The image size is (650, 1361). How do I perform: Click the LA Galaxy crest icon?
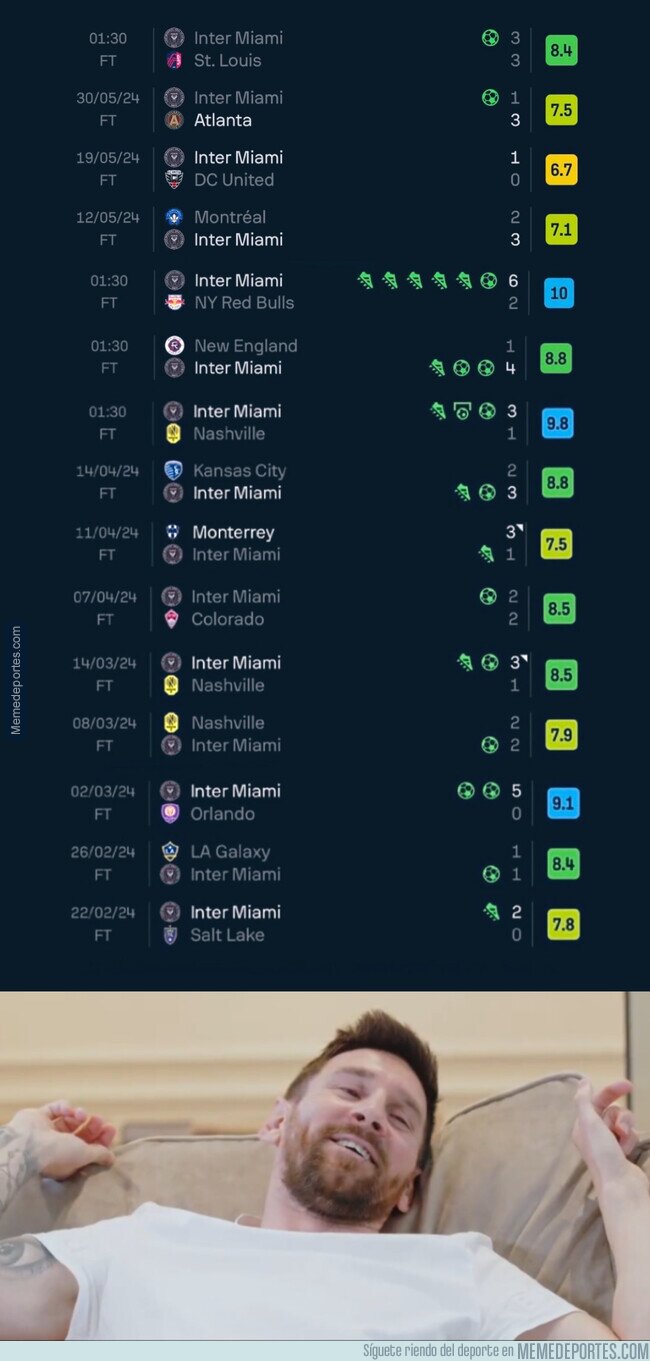(170, 851)
